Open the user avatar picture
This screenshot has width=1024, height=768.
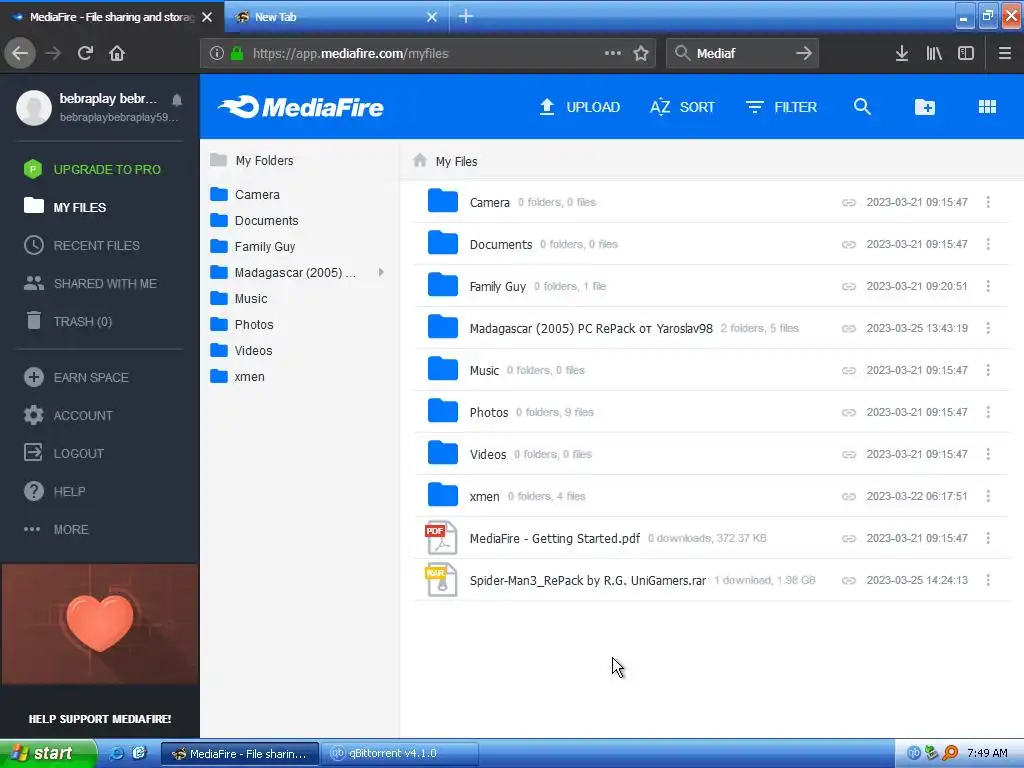point(34,107)
